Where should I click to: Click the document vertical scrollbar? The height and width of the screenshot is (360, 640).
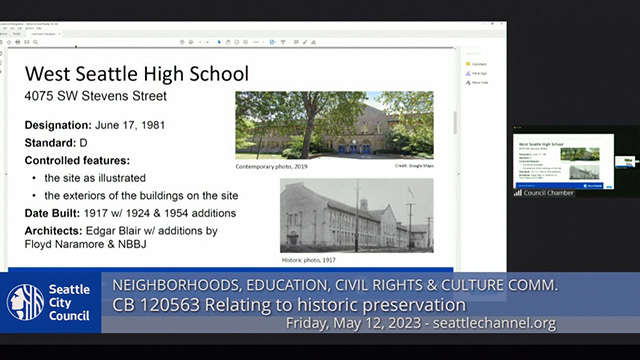pyautogui.click(x=455, y=122)
